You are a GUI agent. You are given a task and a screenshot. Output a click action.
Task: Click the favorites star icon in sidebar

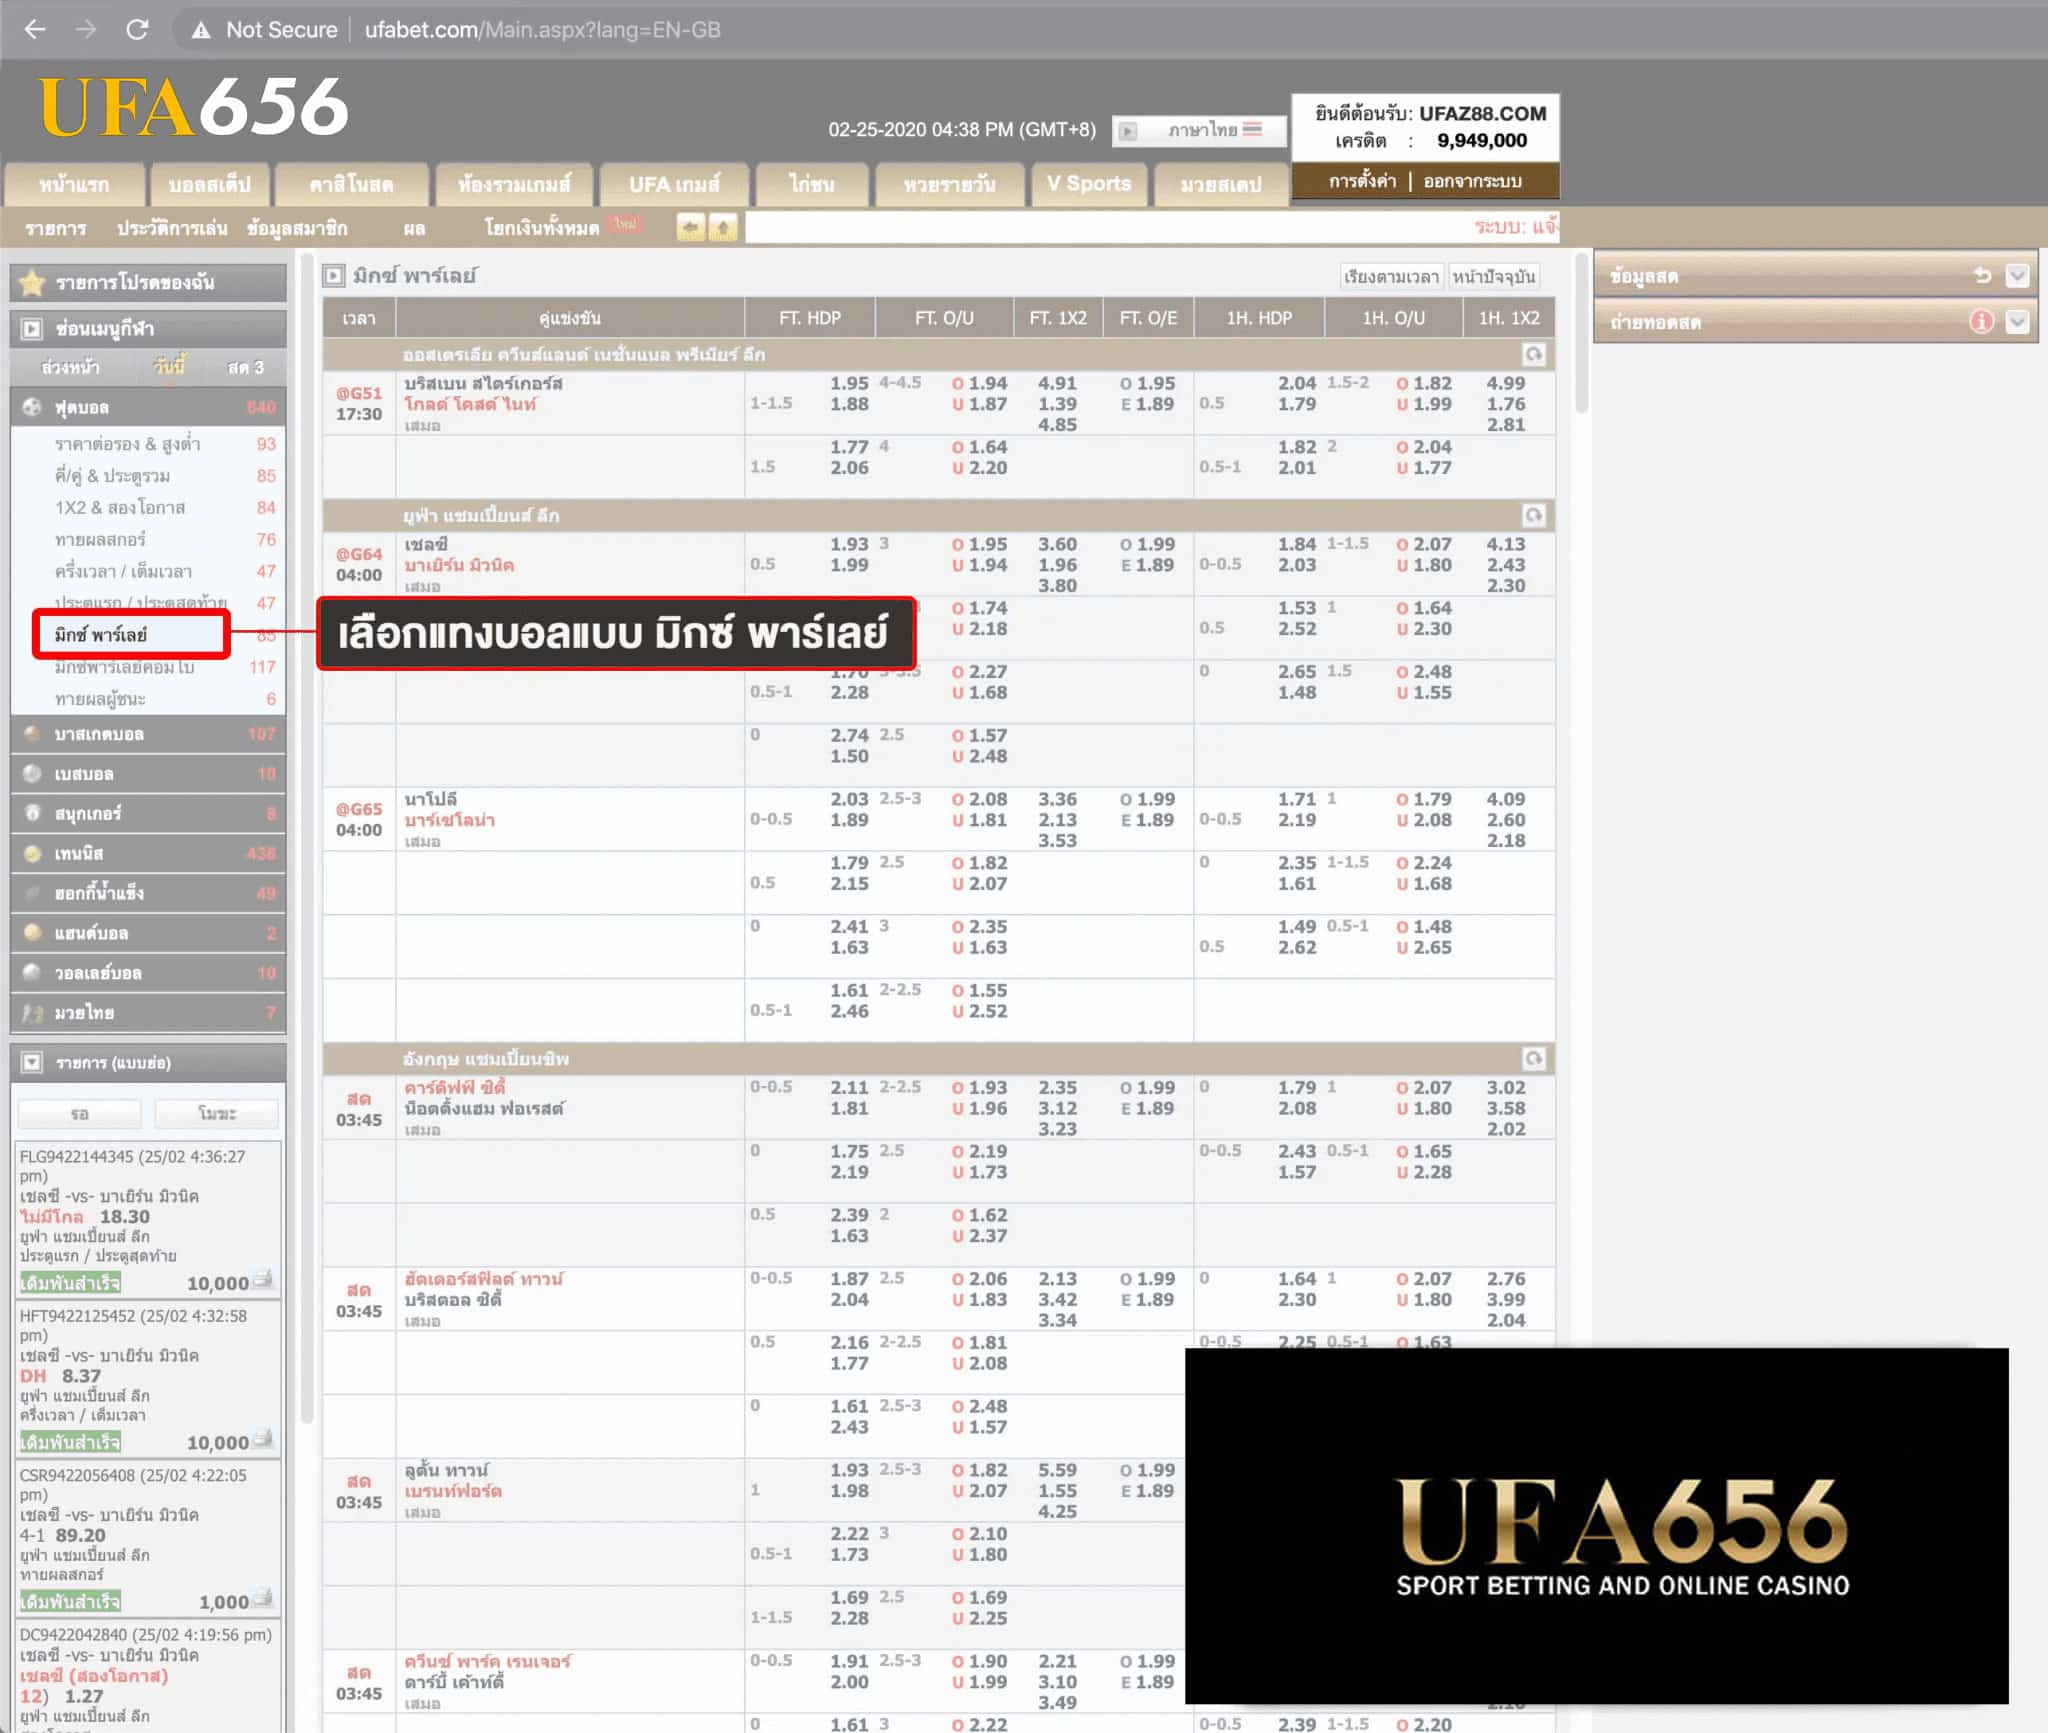[x=32, y=283]
